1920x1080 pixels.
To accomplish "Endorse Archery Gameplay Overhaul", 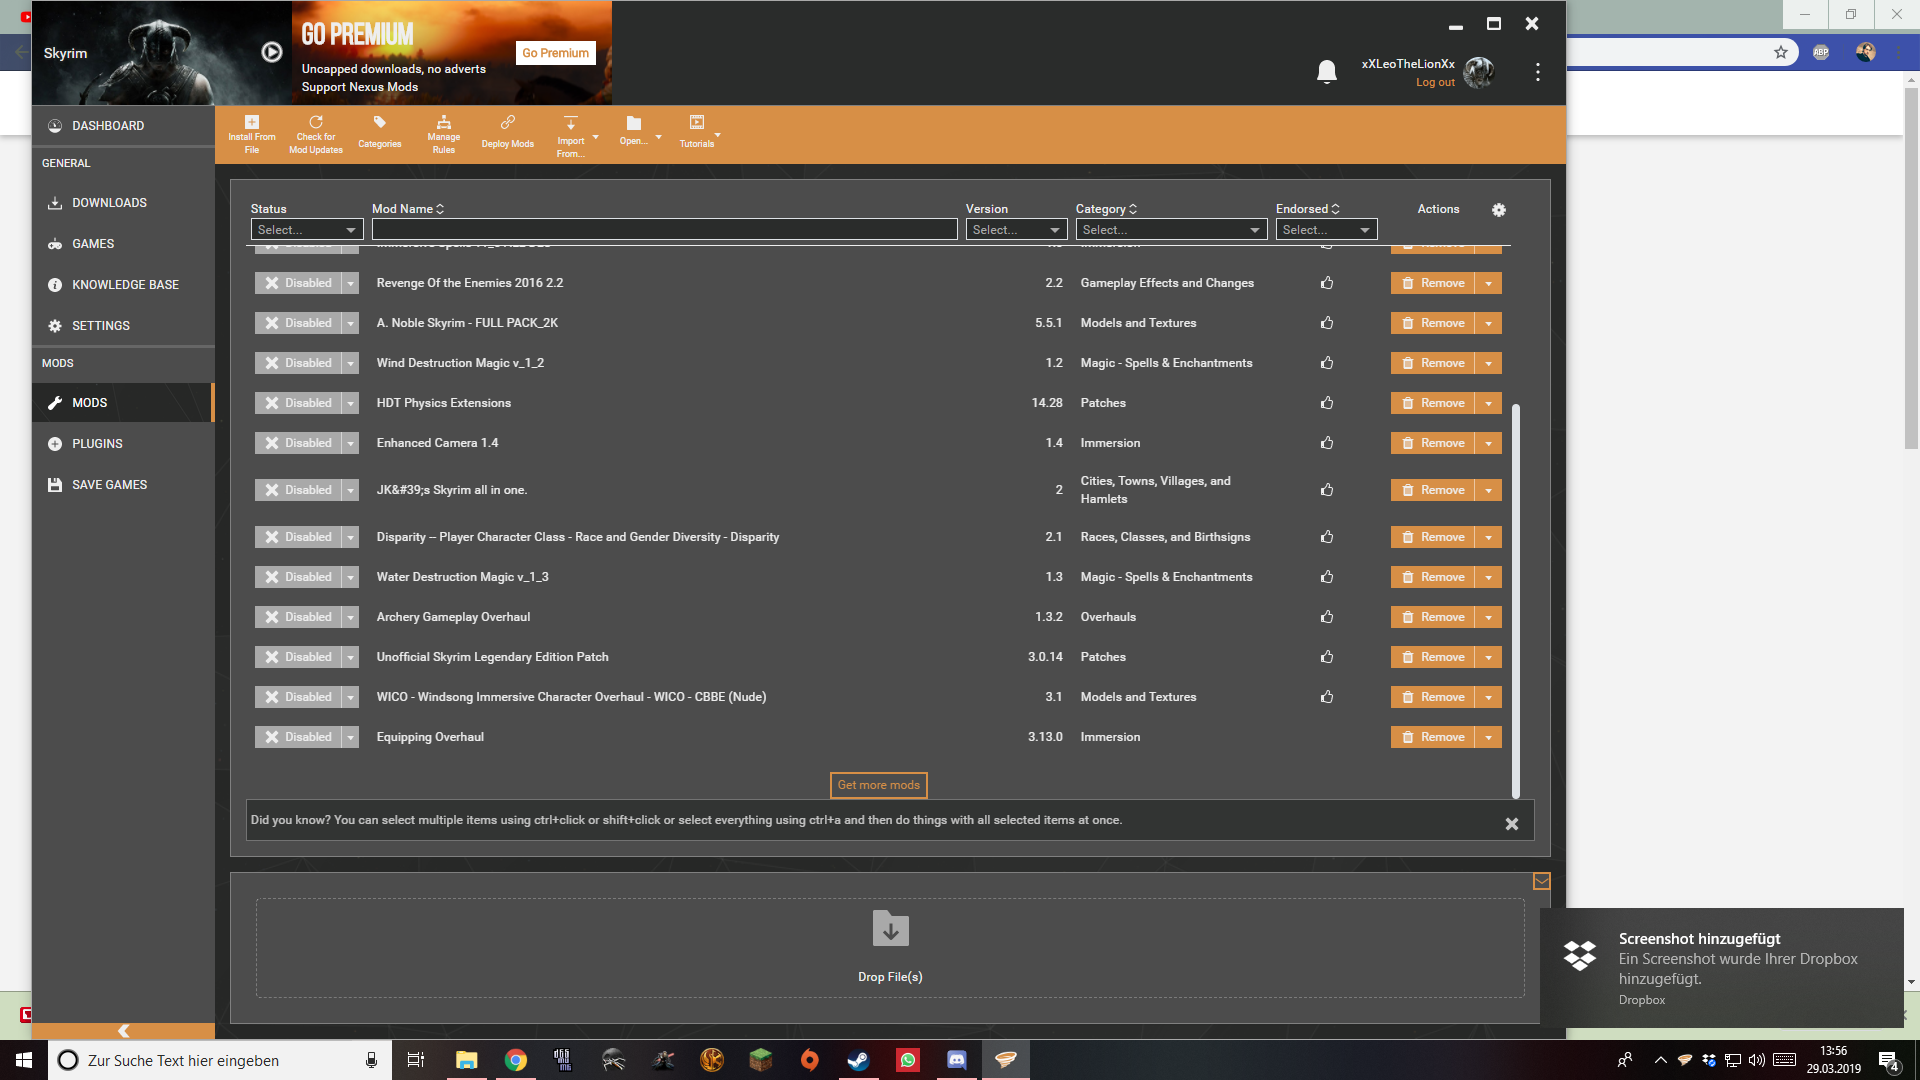I will (x=1327, y=617).
